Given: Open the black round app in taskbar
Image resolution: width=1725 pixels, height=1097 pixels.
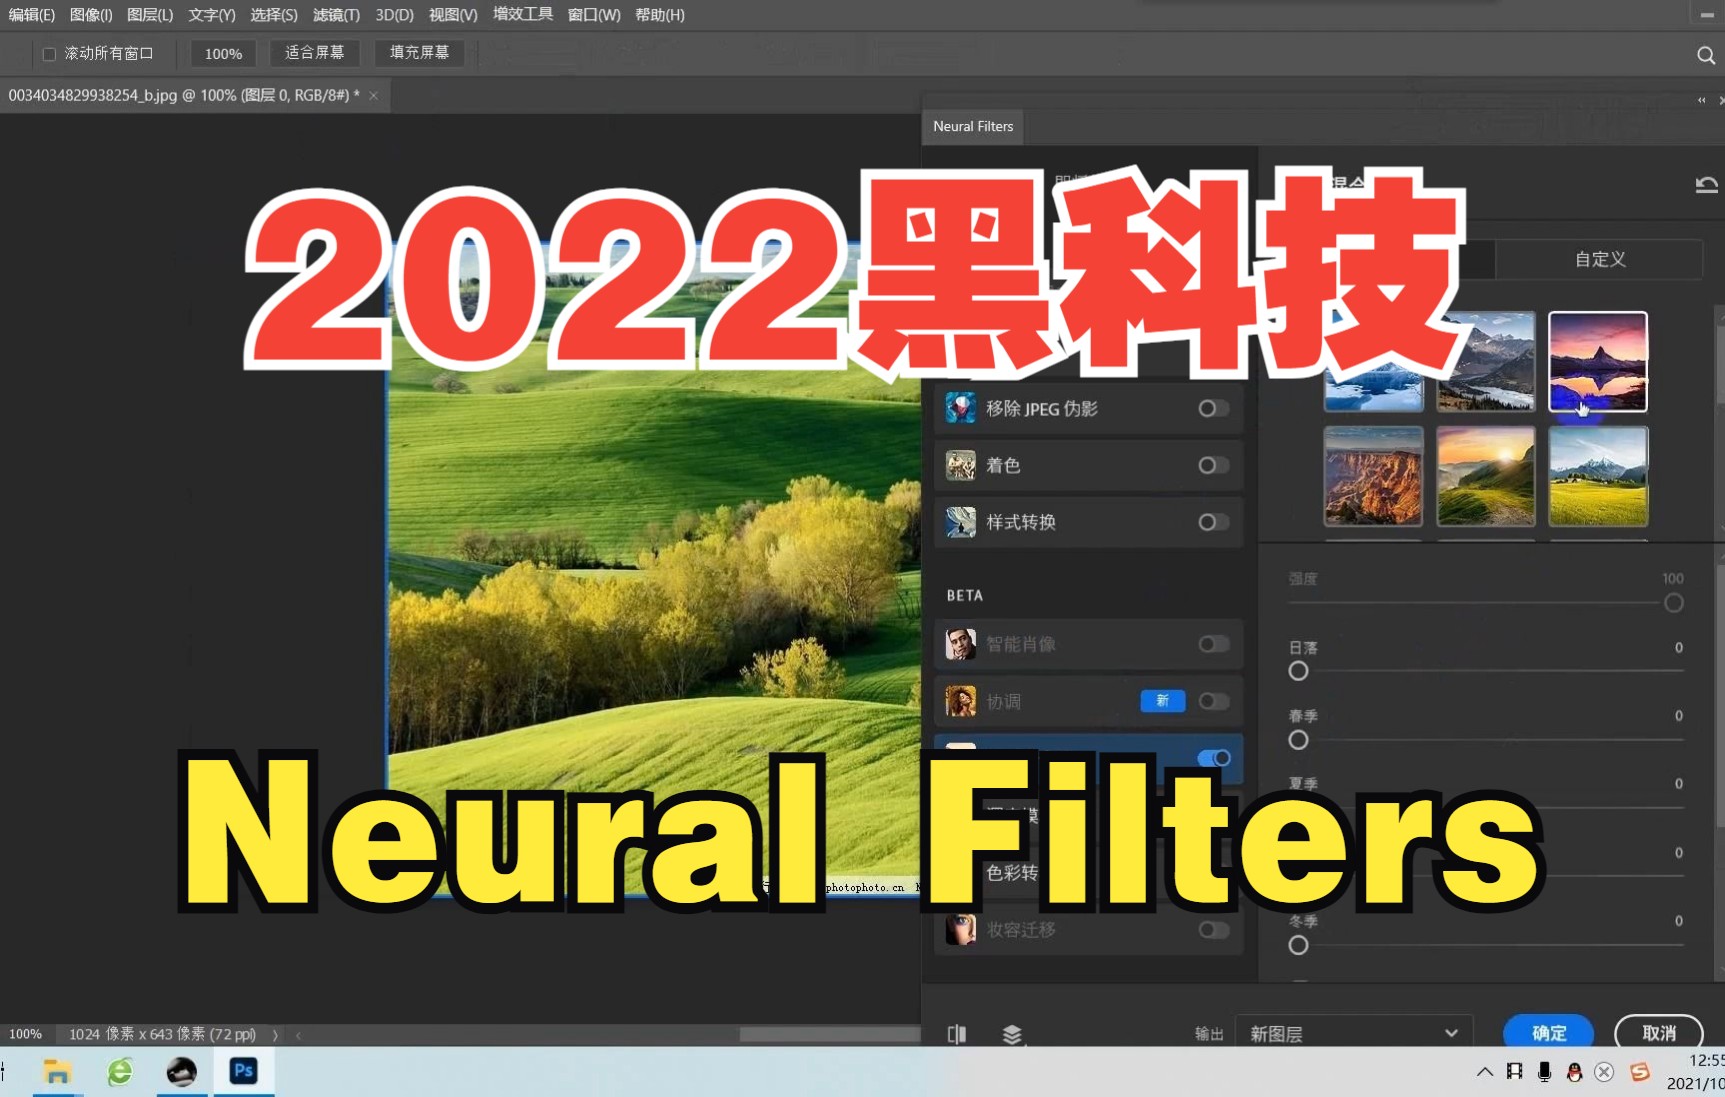Looking at the screenshot, I should click(x=181, y=1072).
